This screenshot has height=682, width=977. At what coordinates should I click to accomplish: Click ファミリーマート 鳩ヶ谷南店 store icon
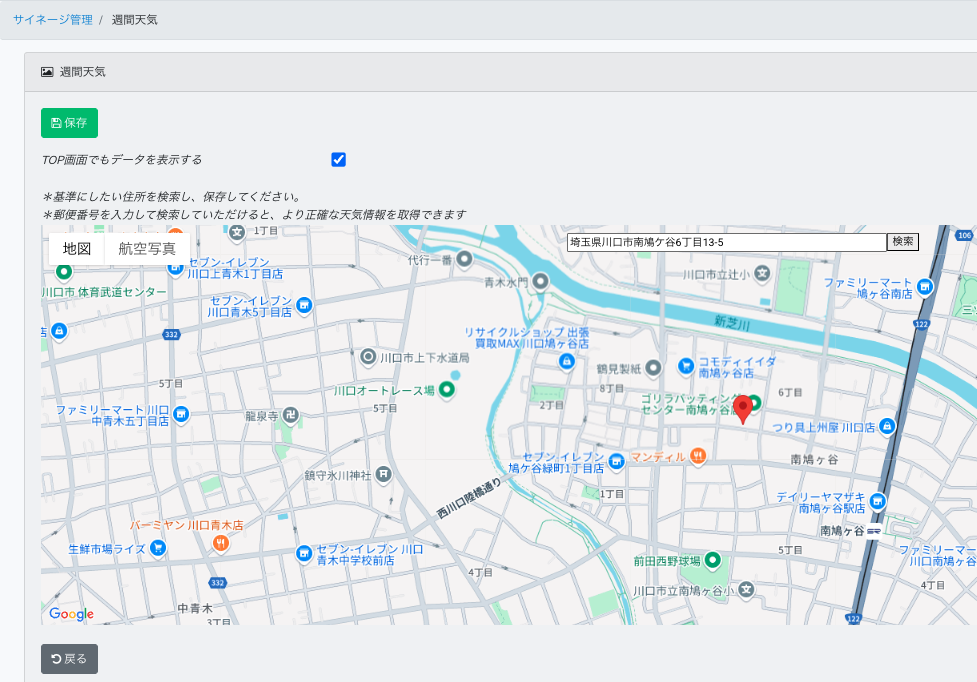pos(925,287)
